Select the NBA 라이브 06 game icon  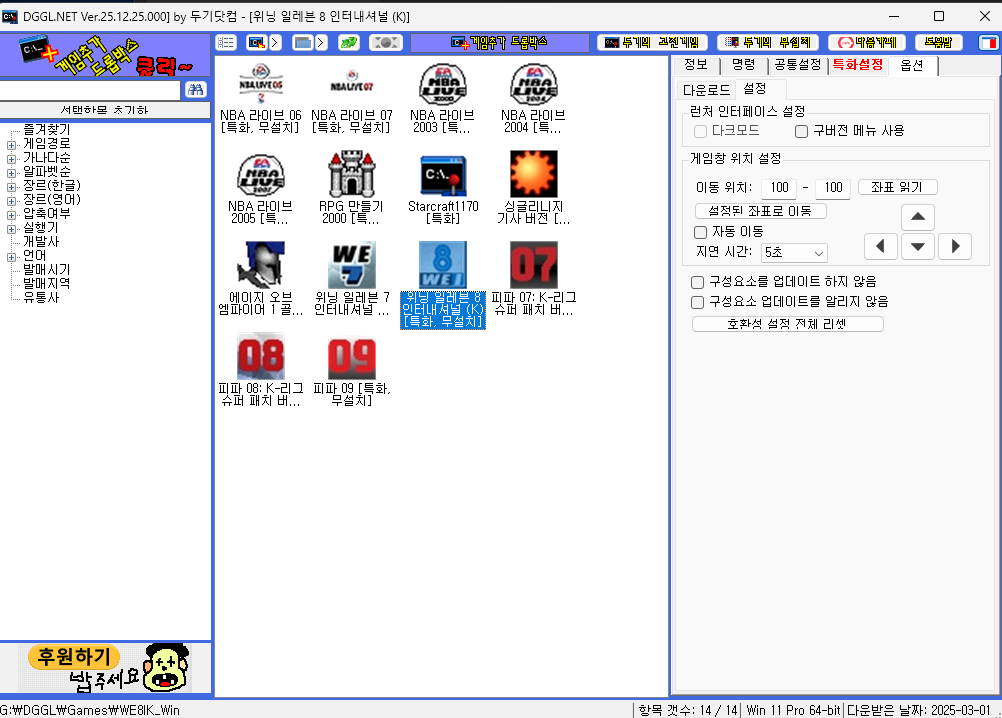coord(261,84)
